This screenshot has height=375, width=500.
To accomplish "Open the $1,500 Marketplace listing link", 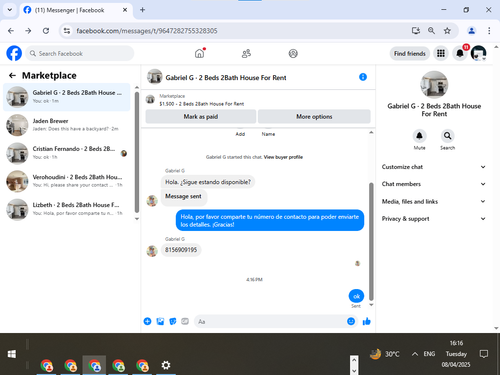I will click(201, 104).
